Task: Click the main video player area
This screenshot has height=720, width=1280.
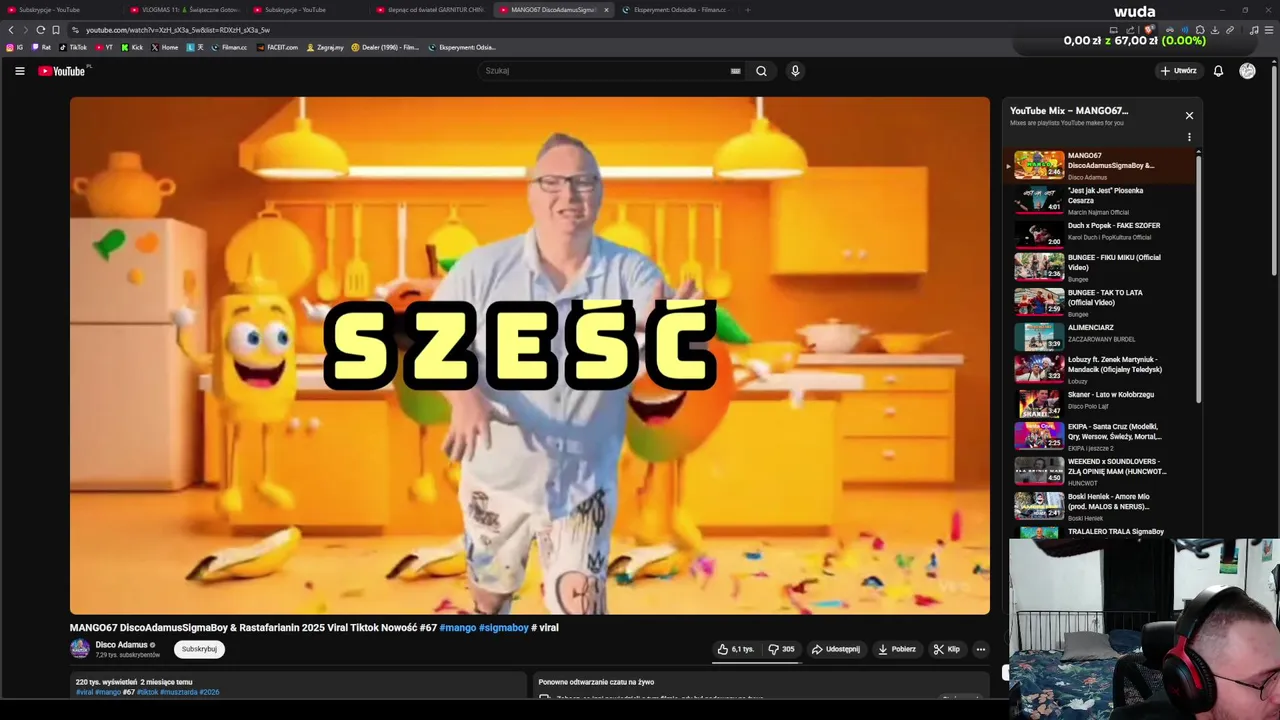Action: tap(530, 355)
